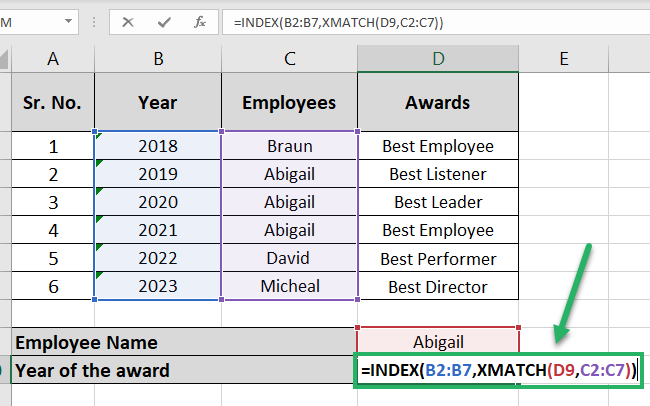Select the Braun employee cell

pos(290,146)
